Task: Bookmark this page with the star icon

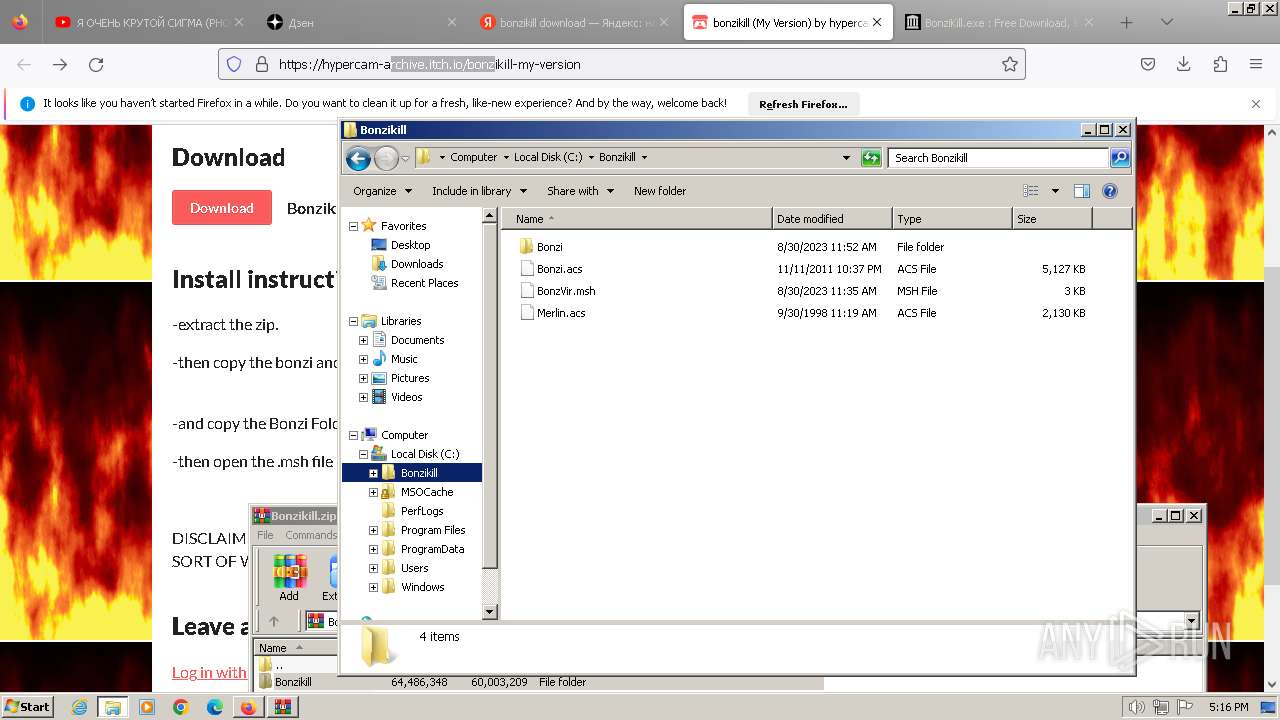Action: coord(1010,64)
